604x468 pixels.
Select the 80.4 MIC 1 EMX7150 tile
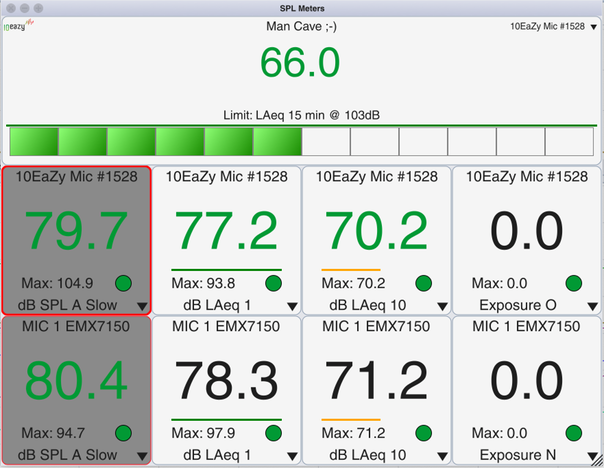[76, 382]
